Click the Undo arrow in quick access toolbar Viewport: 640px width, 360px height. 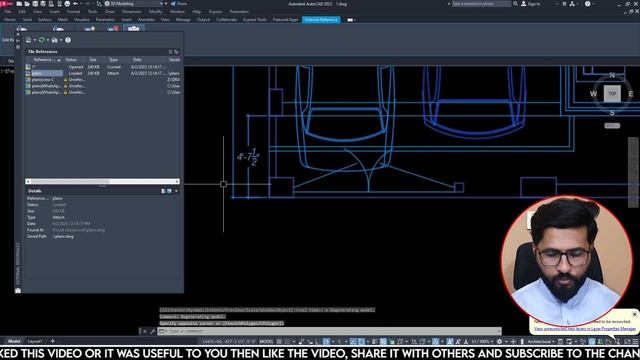[76, 4]
